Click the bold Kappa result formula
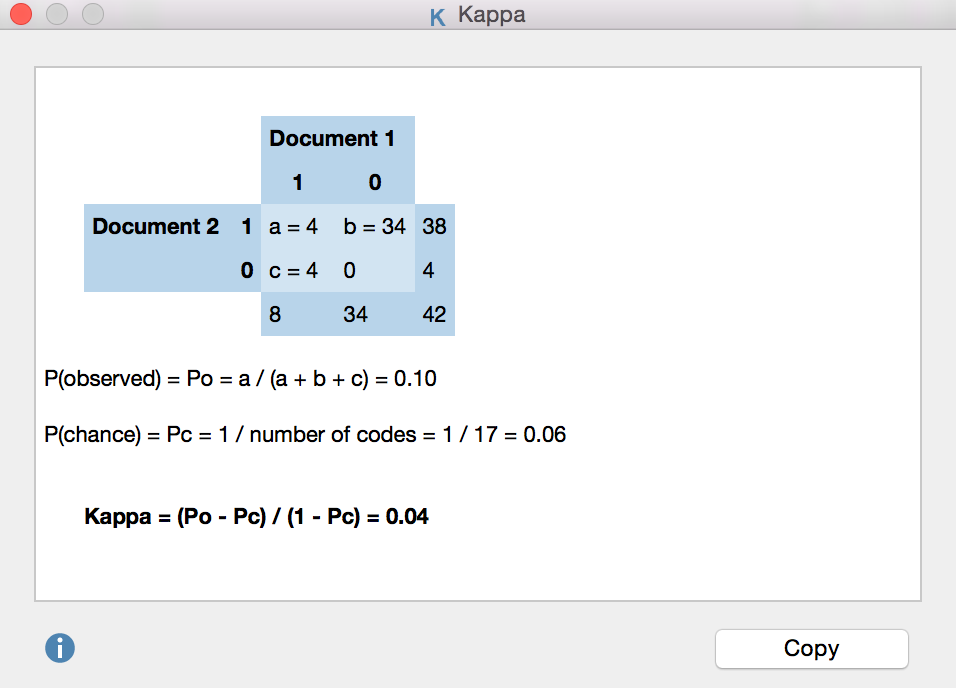 [x=257, y=517]
